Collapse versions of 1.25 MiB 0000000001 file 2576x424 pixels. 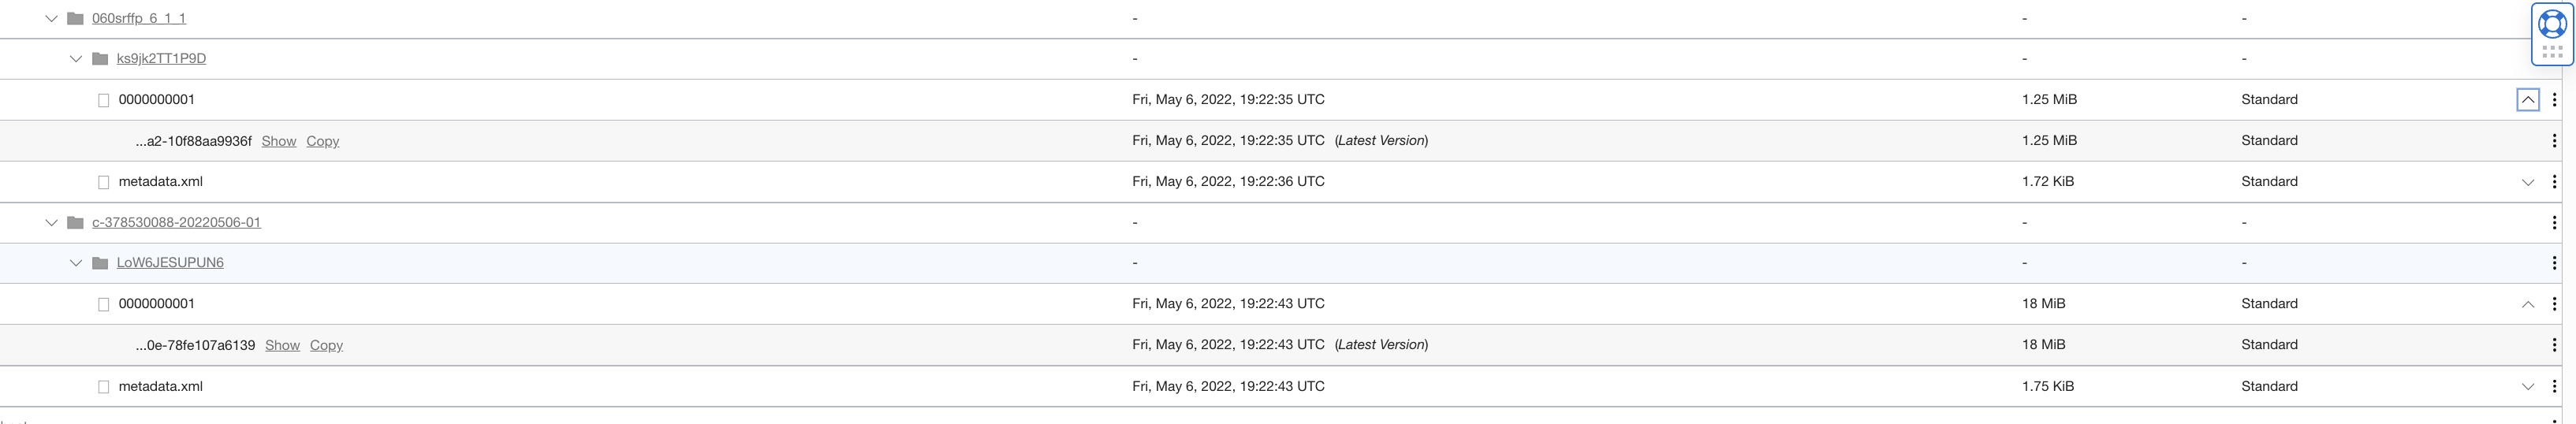click(x=2527, y=99)
